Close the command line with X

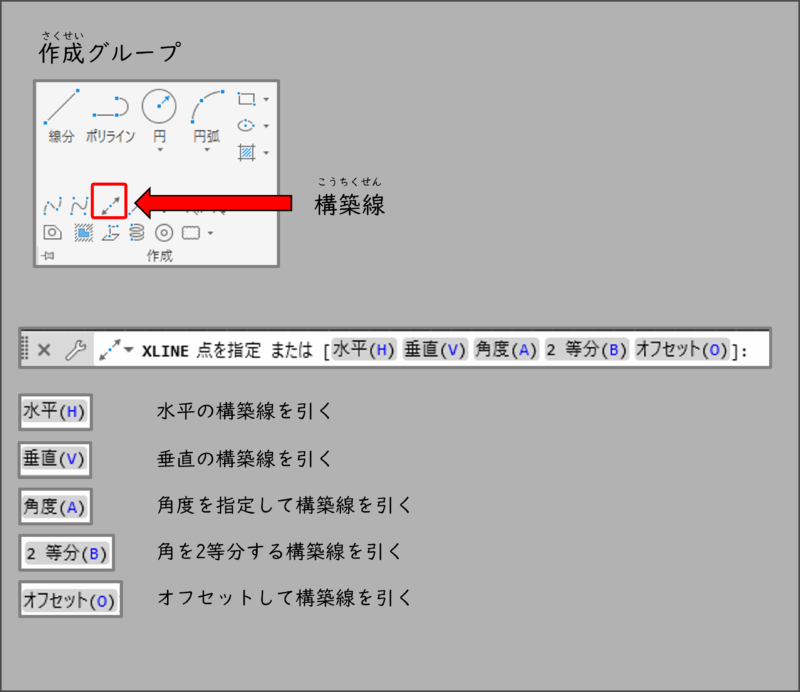(x=44, y=350)
